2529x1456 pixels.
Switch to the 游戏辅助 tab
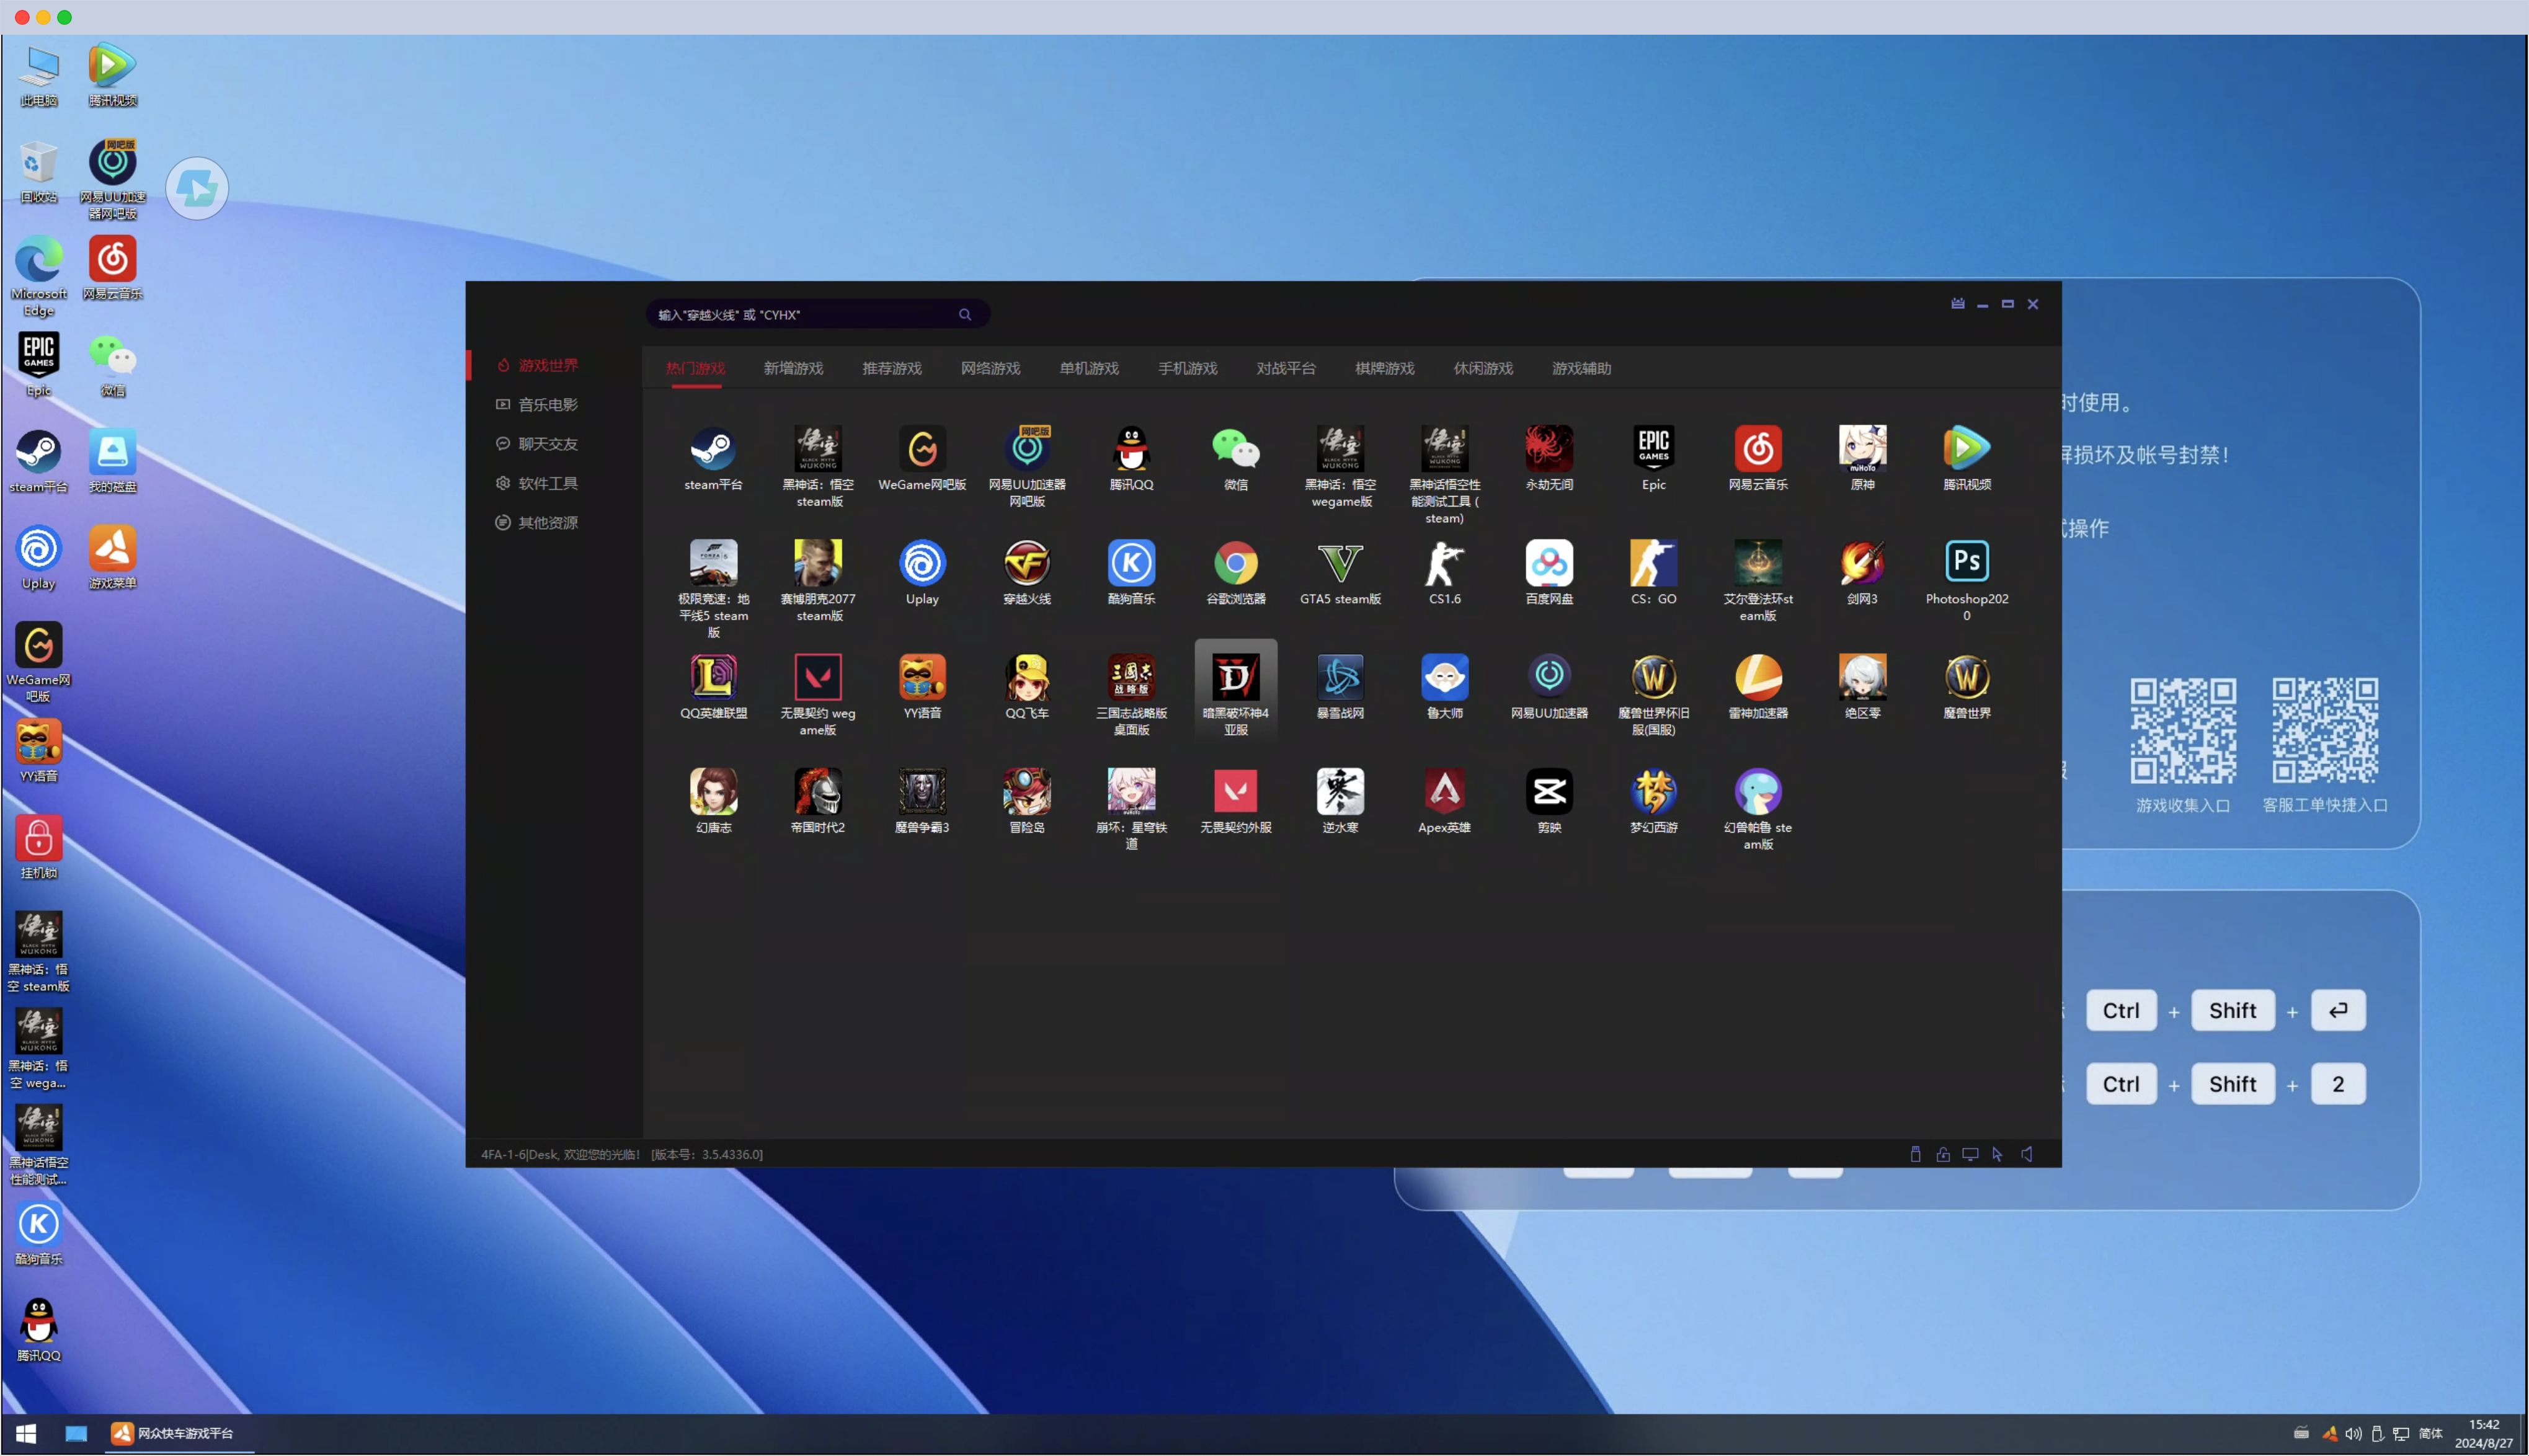pyautogui.click(x=1580, y=369)
